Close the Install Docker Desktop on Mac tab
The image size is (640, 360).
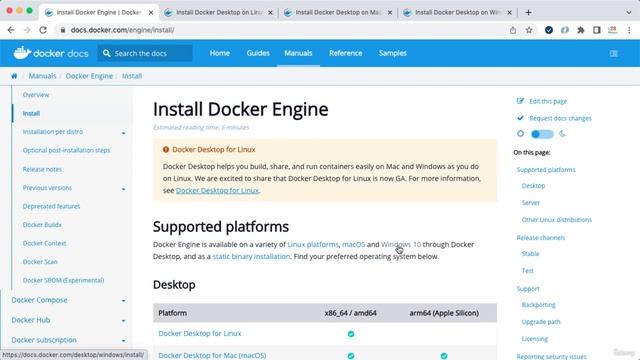390,13
